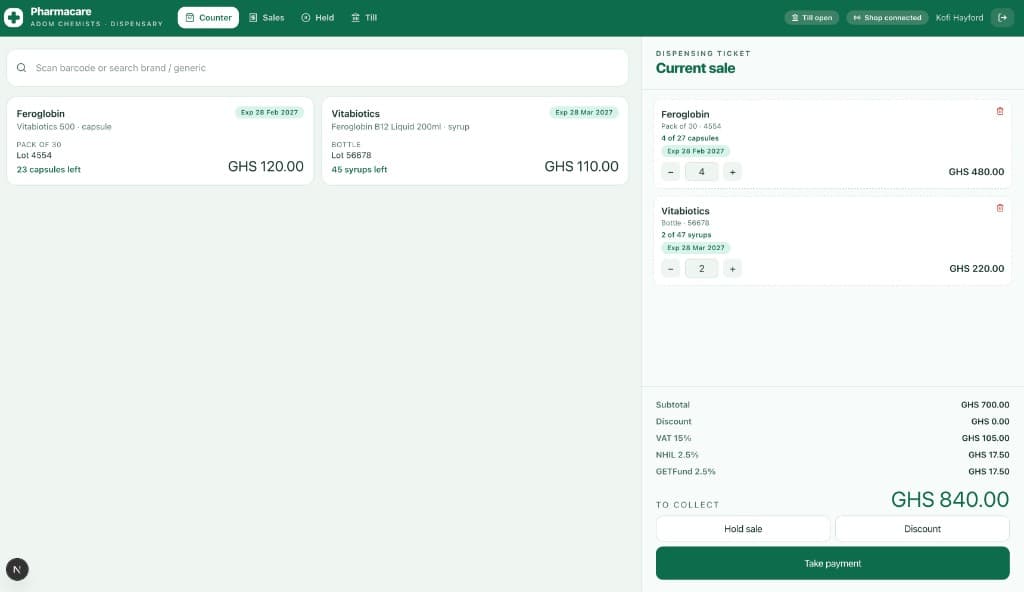The height and width of the screenshot is (592, 1024).
Task: Focus the barcode or brand search field
Action: (x=317, y=68)
